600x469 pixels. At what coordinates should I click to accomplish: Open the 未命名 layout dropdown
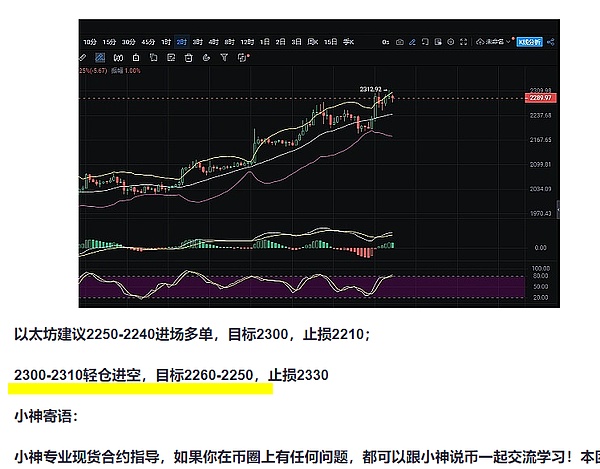pyautogui.click(x=494, y=42)
